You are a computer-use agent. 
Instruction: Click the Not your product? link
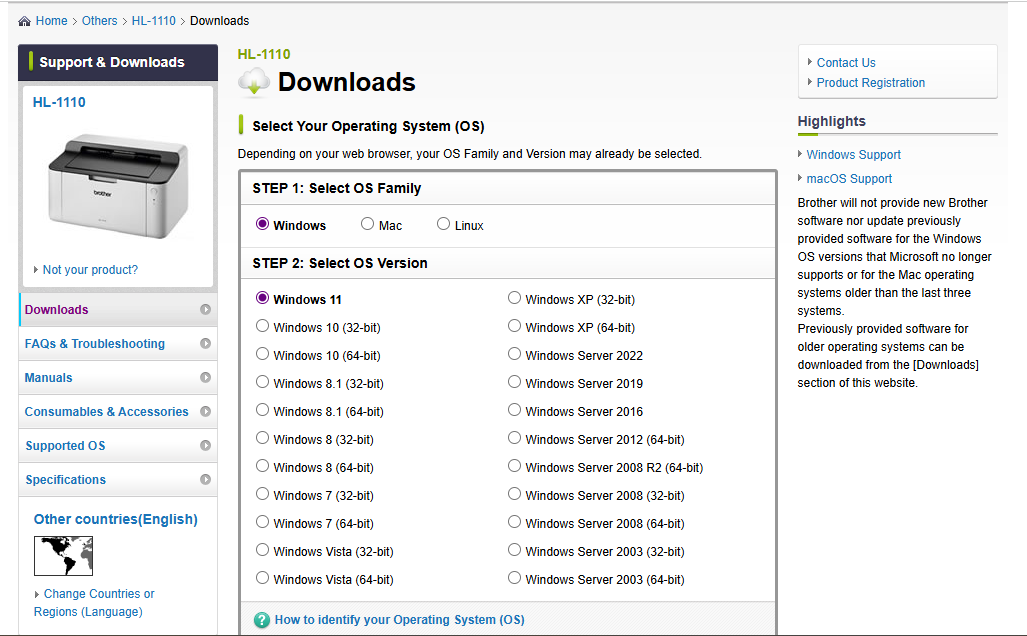tap(90, 270)
